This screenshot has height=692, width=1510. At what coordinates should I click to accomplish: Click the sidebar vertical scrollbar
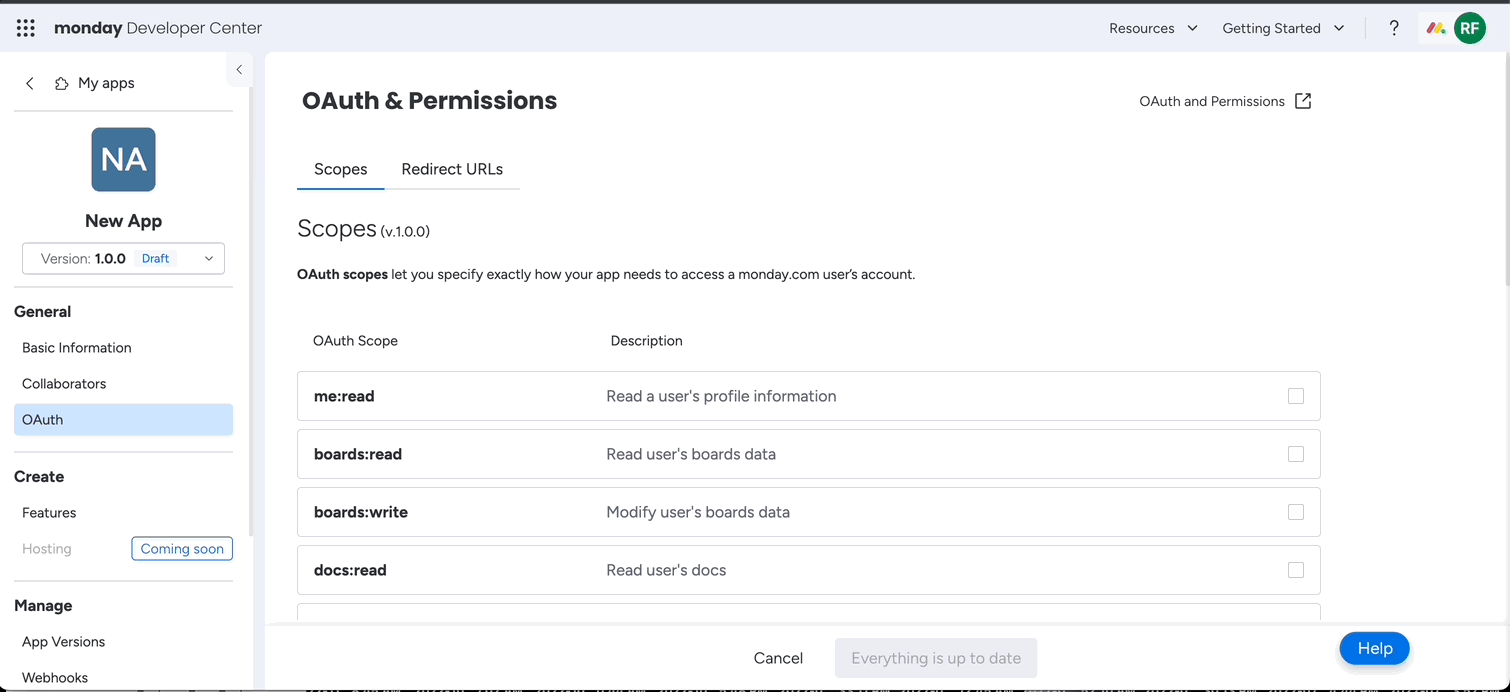click(251, 310)
